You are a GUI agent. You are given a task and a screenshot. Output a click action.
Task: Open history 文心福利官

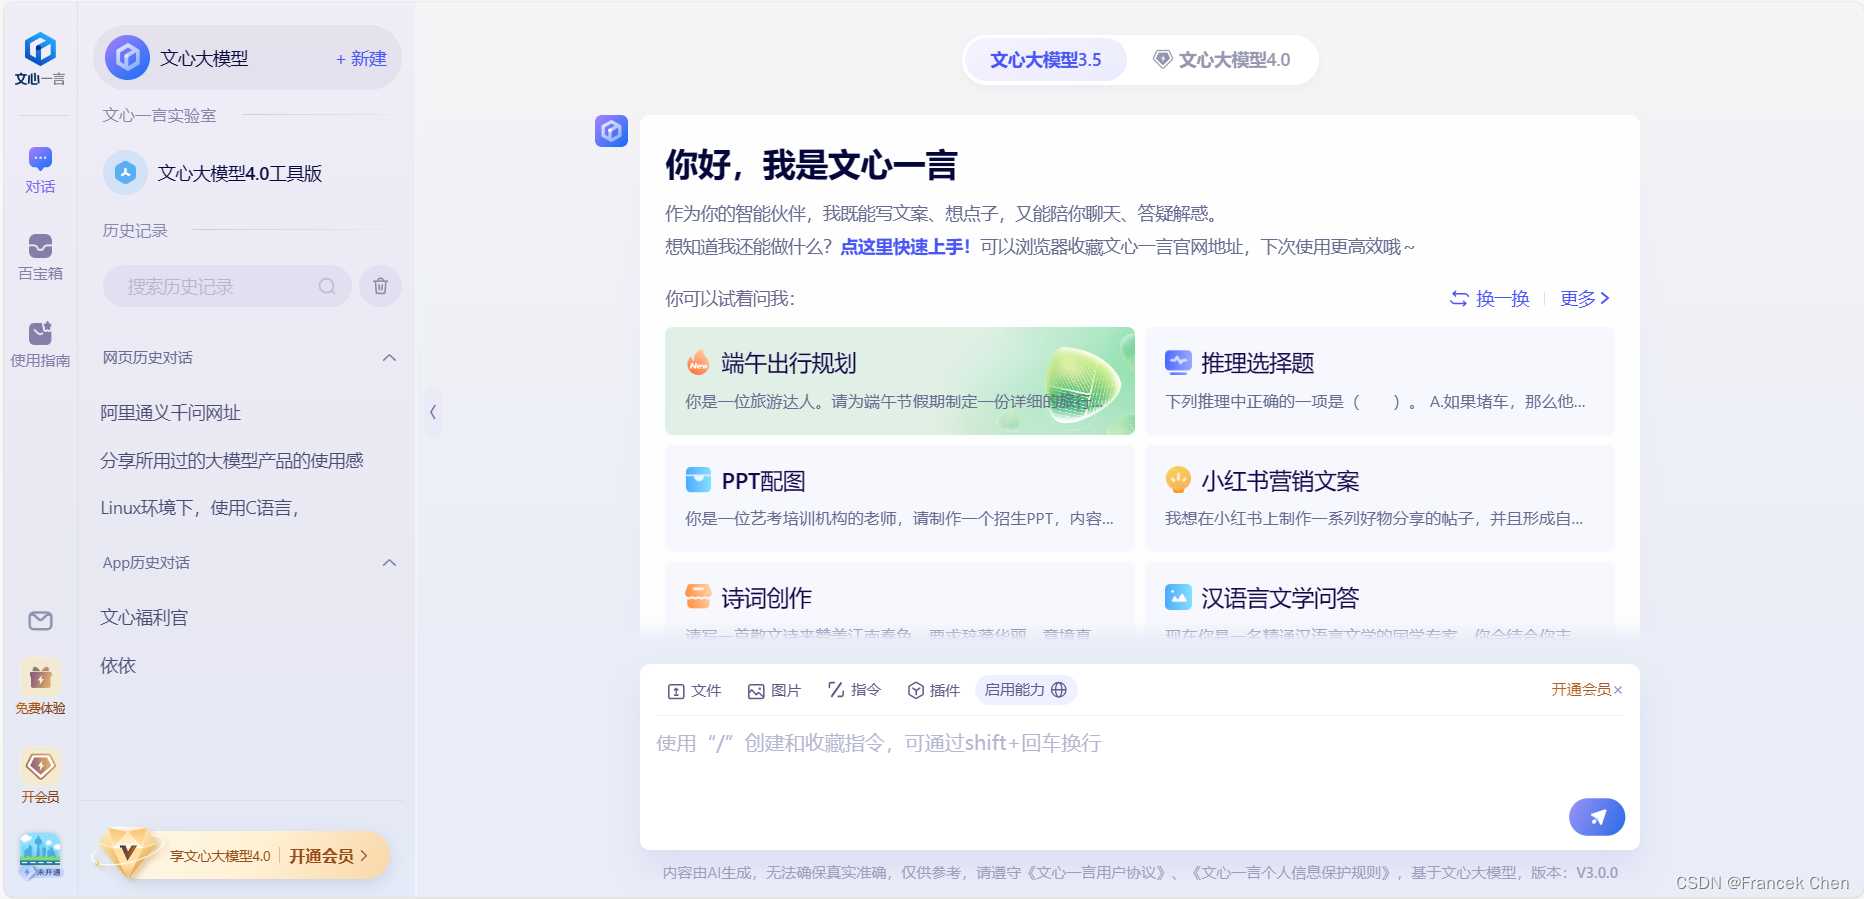pyautogui.click(x=144, y=618)
